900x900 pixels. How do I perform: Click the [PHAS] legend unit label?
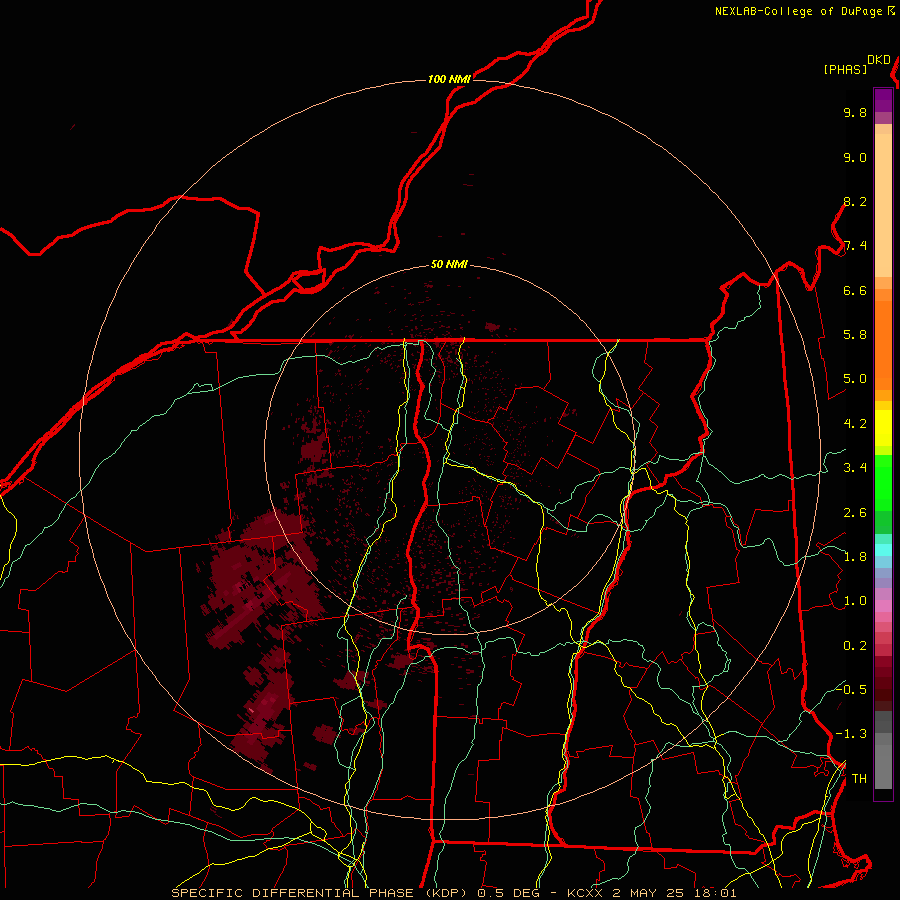point(845,70)
